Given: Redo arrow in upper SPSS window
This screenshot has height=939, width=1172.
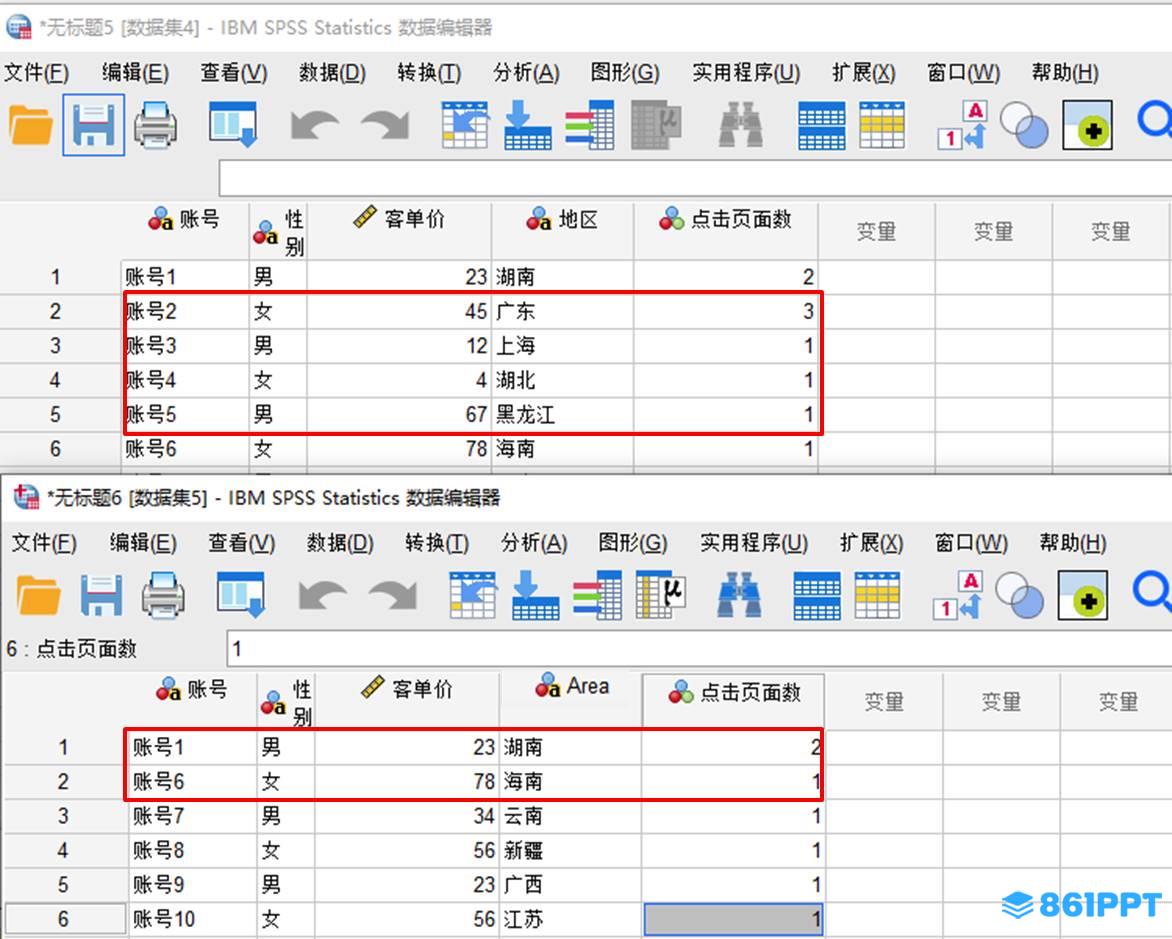Looking at the screenshot, I should [x=385, y=125].
